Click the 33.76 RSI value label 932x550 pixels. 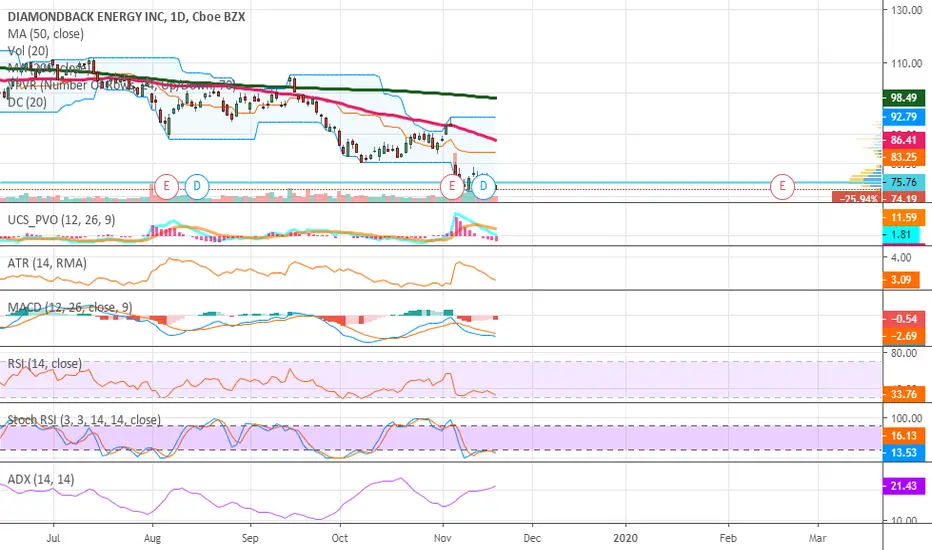[903, 394]
